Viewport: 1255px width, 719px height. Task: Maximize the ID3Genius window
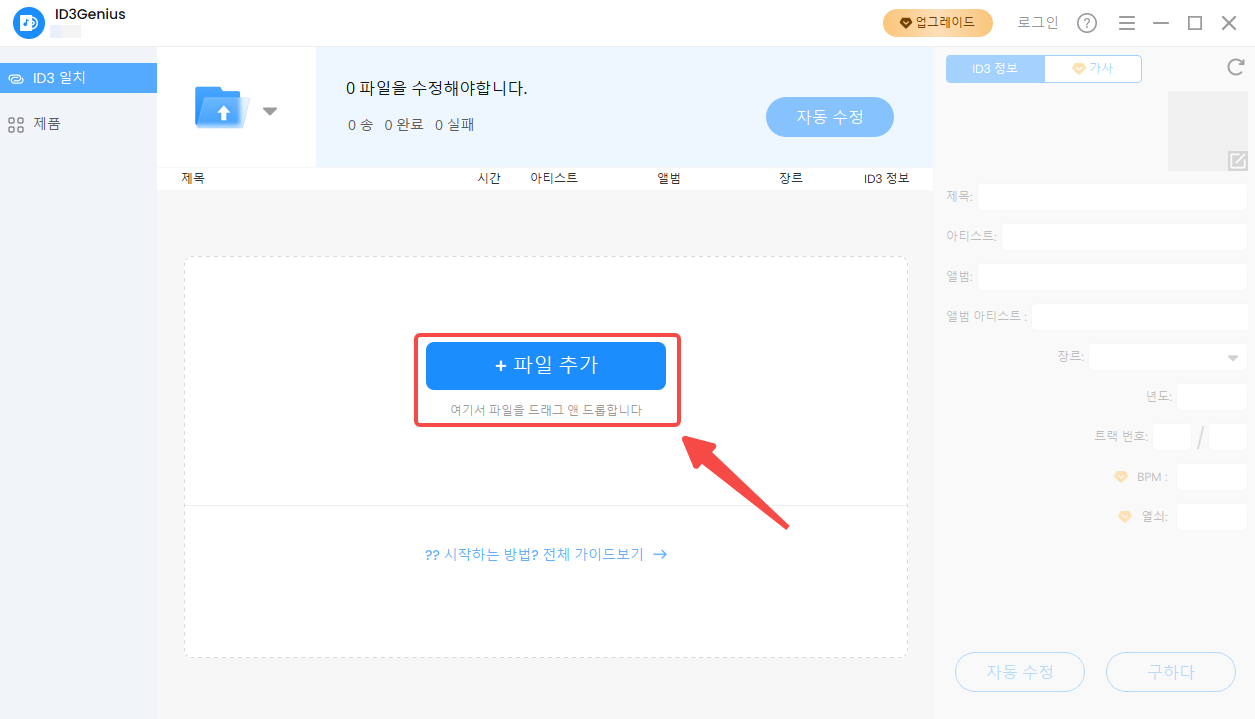coord(1195,23)
